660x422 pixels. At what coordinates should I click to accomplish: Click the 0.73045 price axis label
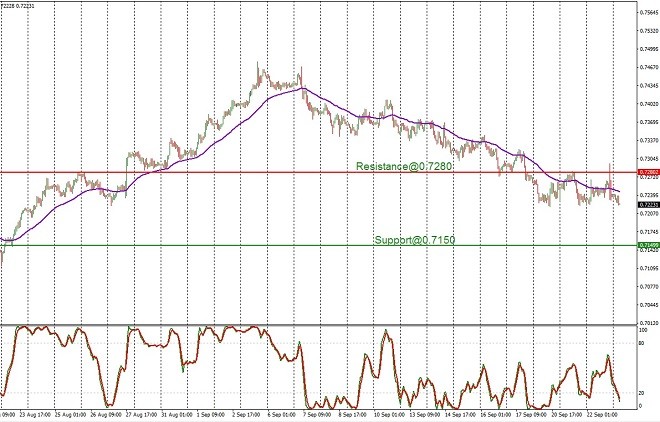(649, 159)
